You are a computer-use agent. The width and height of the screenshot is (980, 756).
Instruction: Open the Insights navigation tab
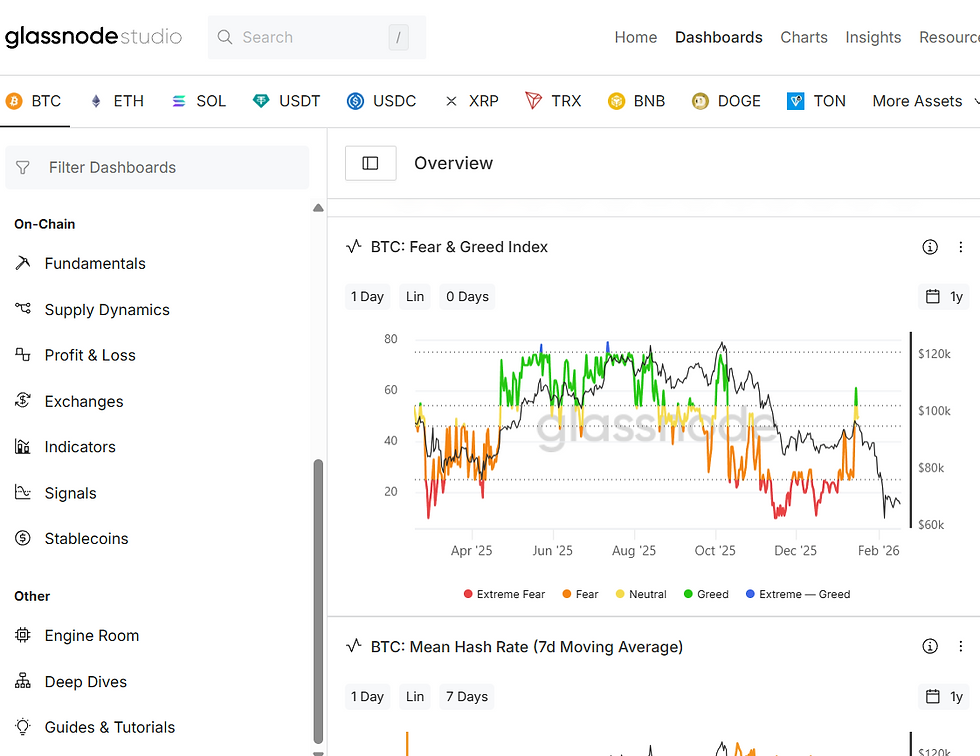tap(873, 37)
